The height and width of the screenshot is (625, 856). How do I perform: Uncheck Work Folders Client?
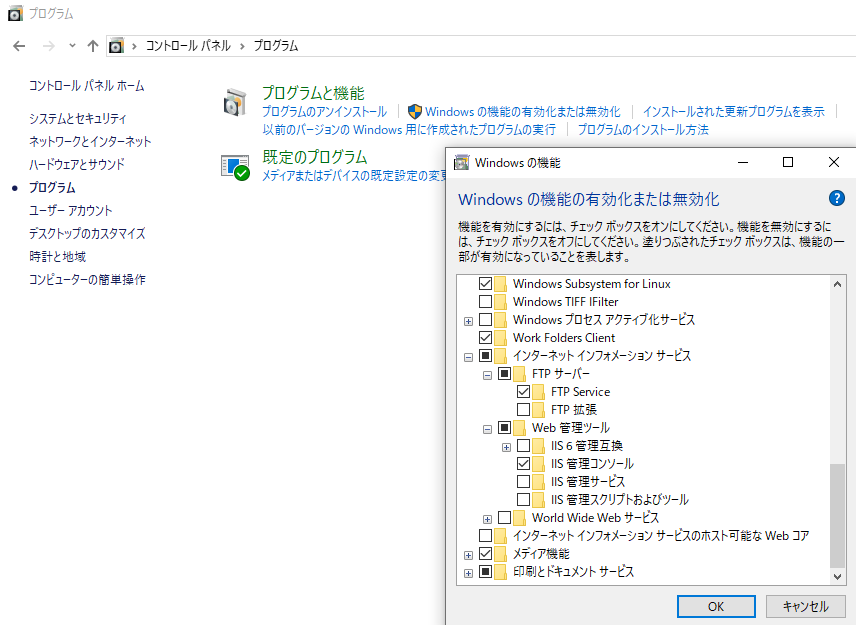485,338
